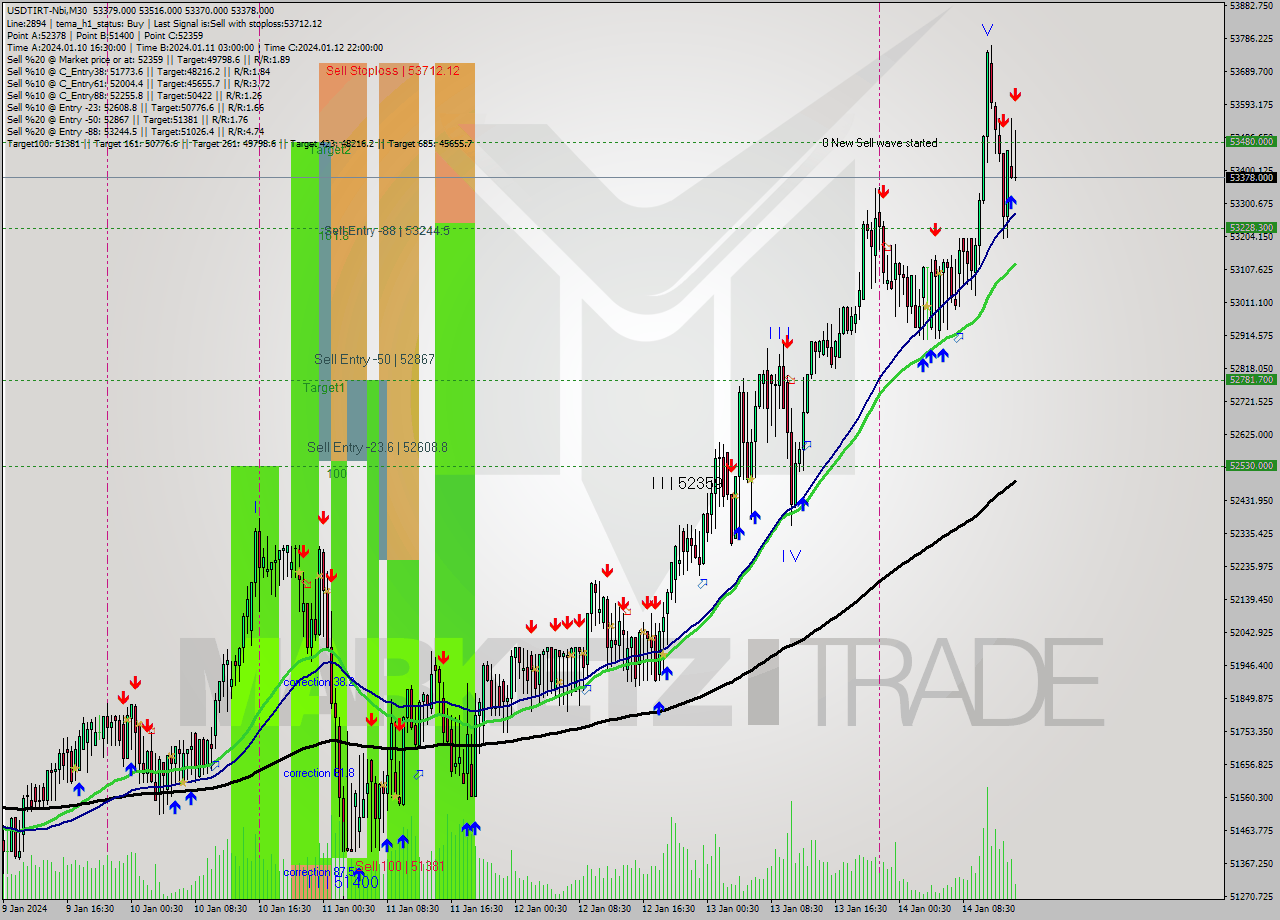Click the '10 Jan 08:30' time axis label
The height and width of the screenshot is (920, 1280).
coord(220,909)
